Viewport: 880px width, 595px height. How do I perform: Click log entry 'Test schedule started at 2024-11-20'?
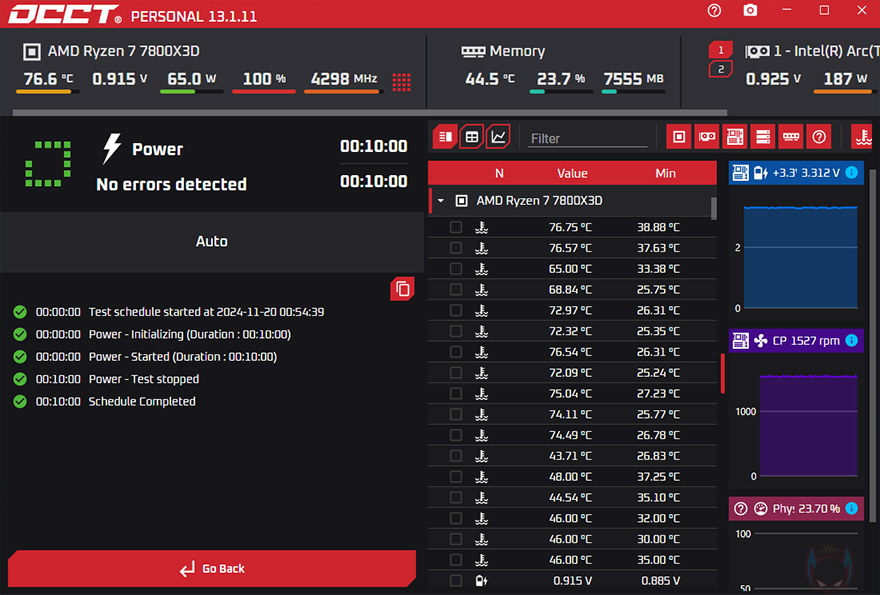click(x=207, y=312)
